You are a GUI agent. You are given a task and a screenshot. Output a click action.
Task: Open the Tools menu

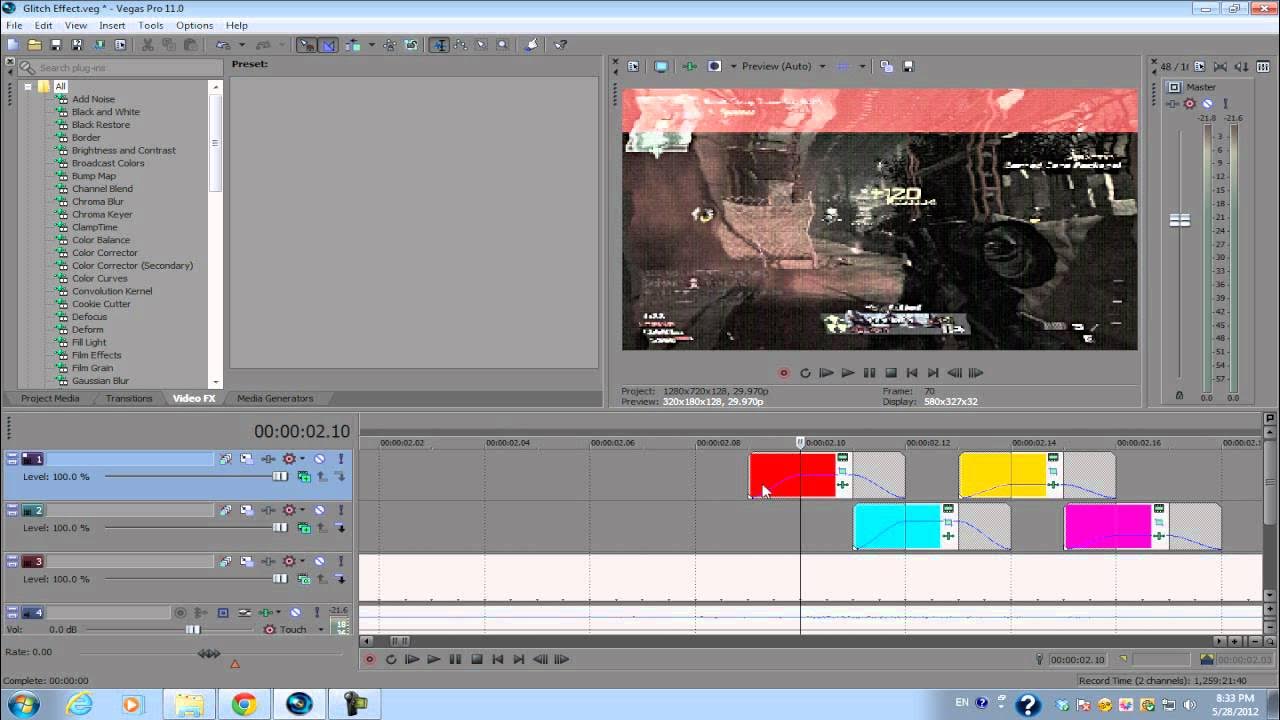[x=151, y=25]
